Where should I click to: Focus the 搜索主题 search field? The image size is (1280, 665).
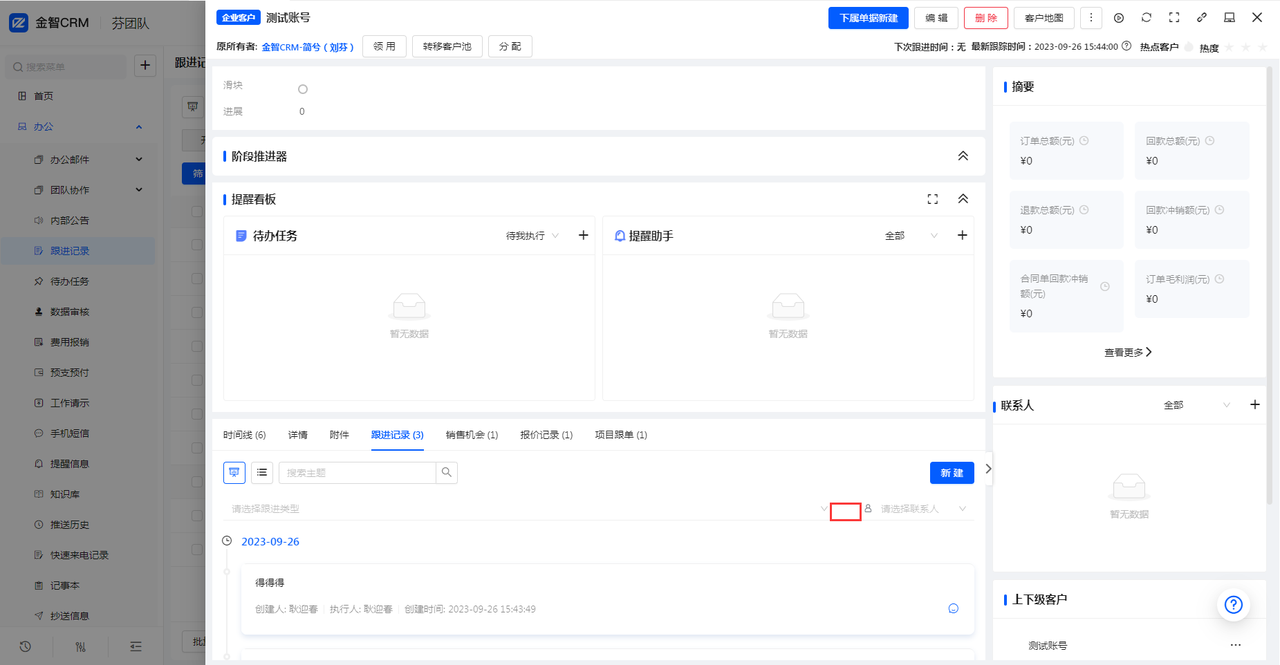coord(357,472)
